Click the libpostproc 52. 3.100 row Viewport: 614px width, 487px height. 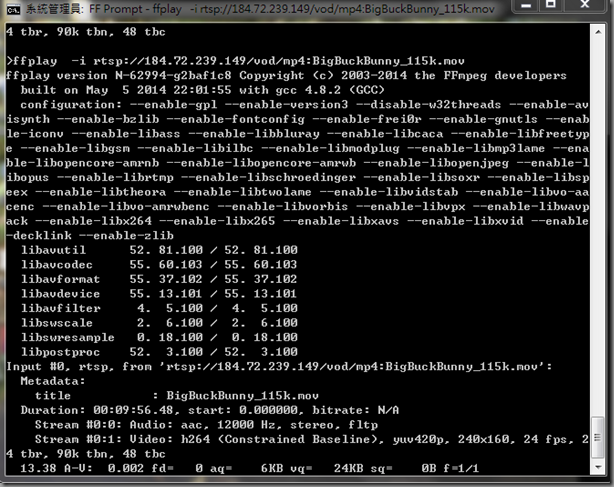pyautogui.click(x=159, y=352)
